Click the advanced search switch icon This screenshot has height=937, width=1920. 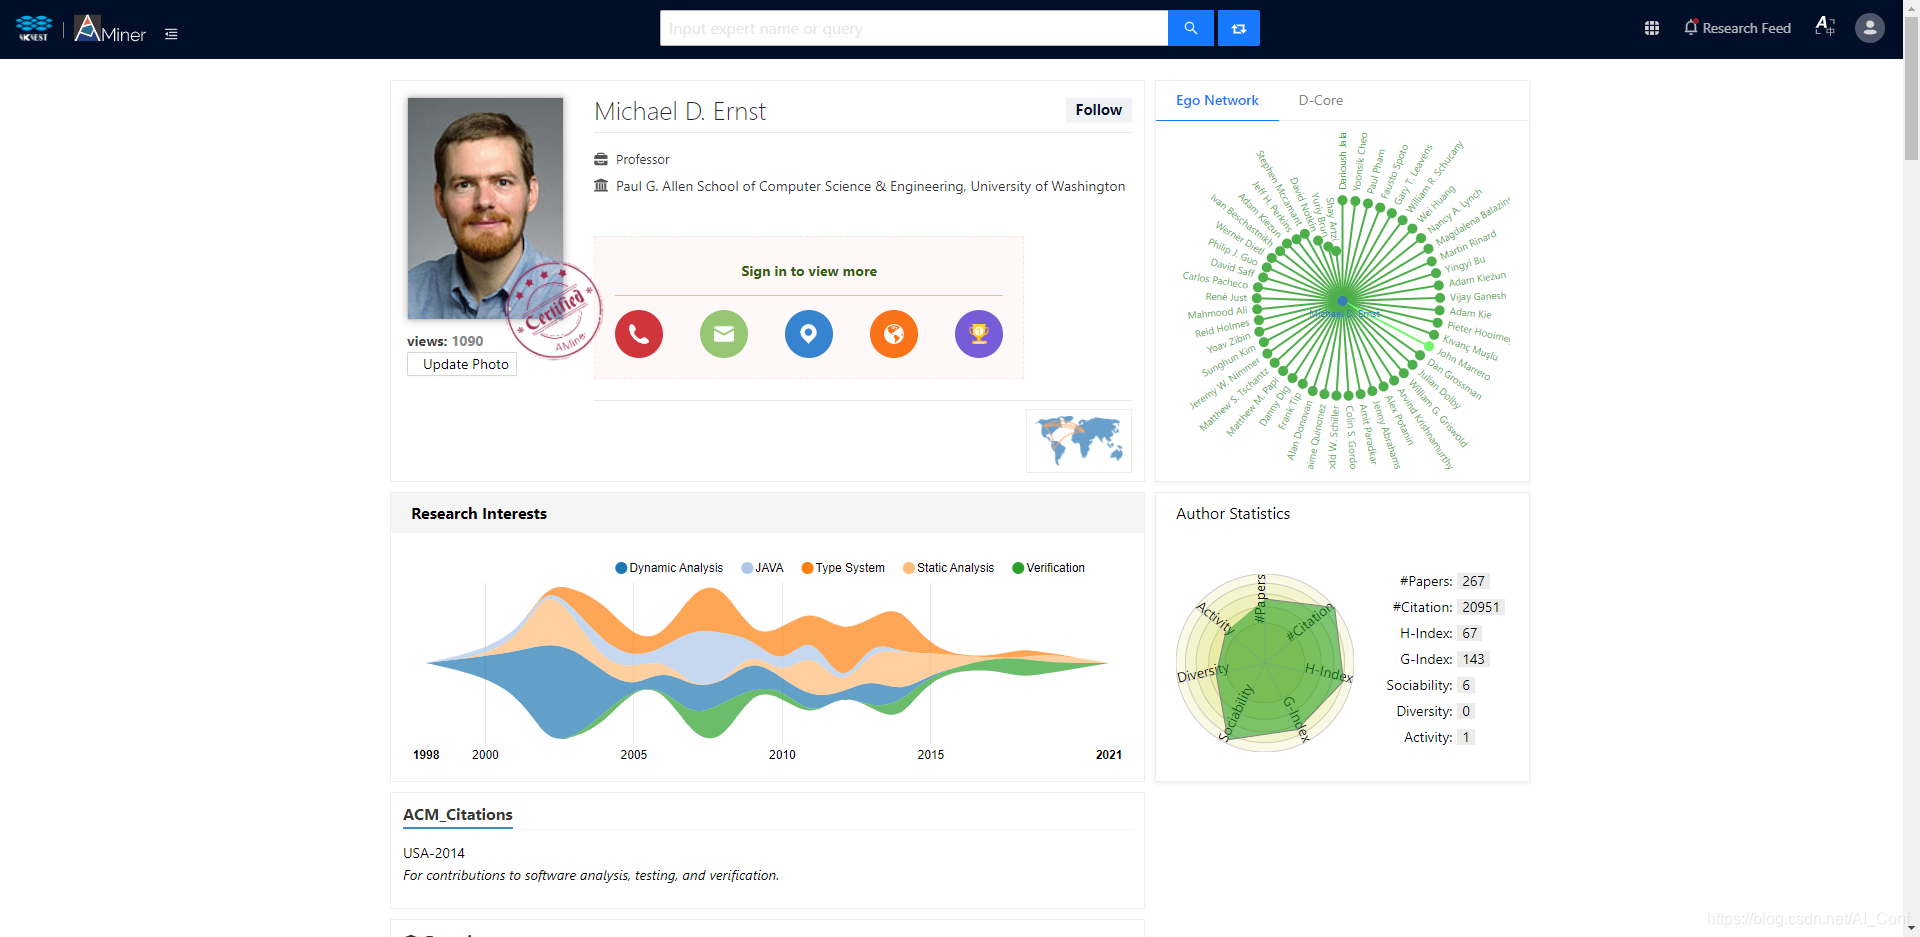pos(1238,28)
